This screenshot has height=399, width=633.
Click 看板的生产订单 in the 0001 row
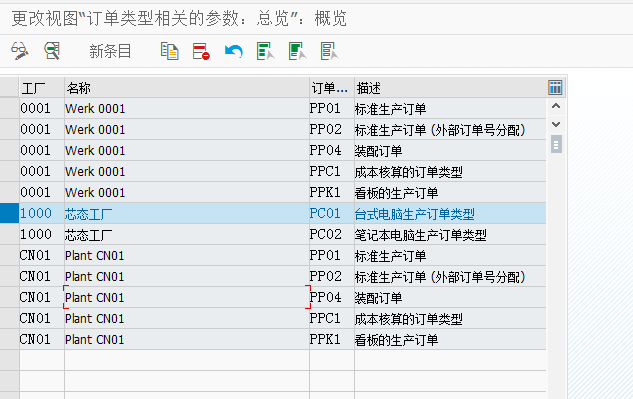tap(396, 193)
